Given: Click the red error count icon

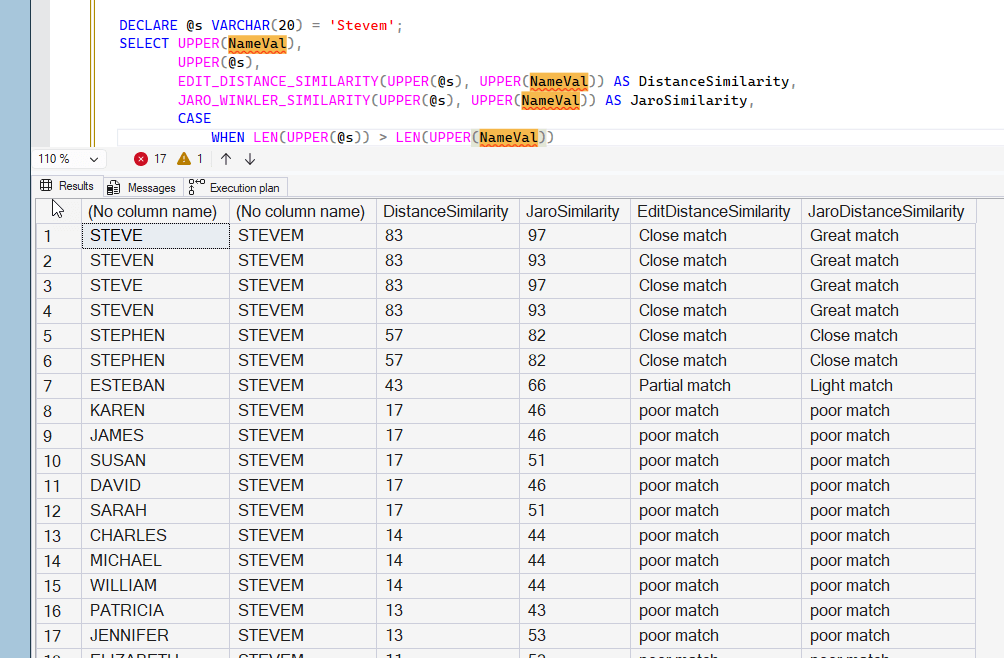Looking at the screenshot, I should [141, 158].
